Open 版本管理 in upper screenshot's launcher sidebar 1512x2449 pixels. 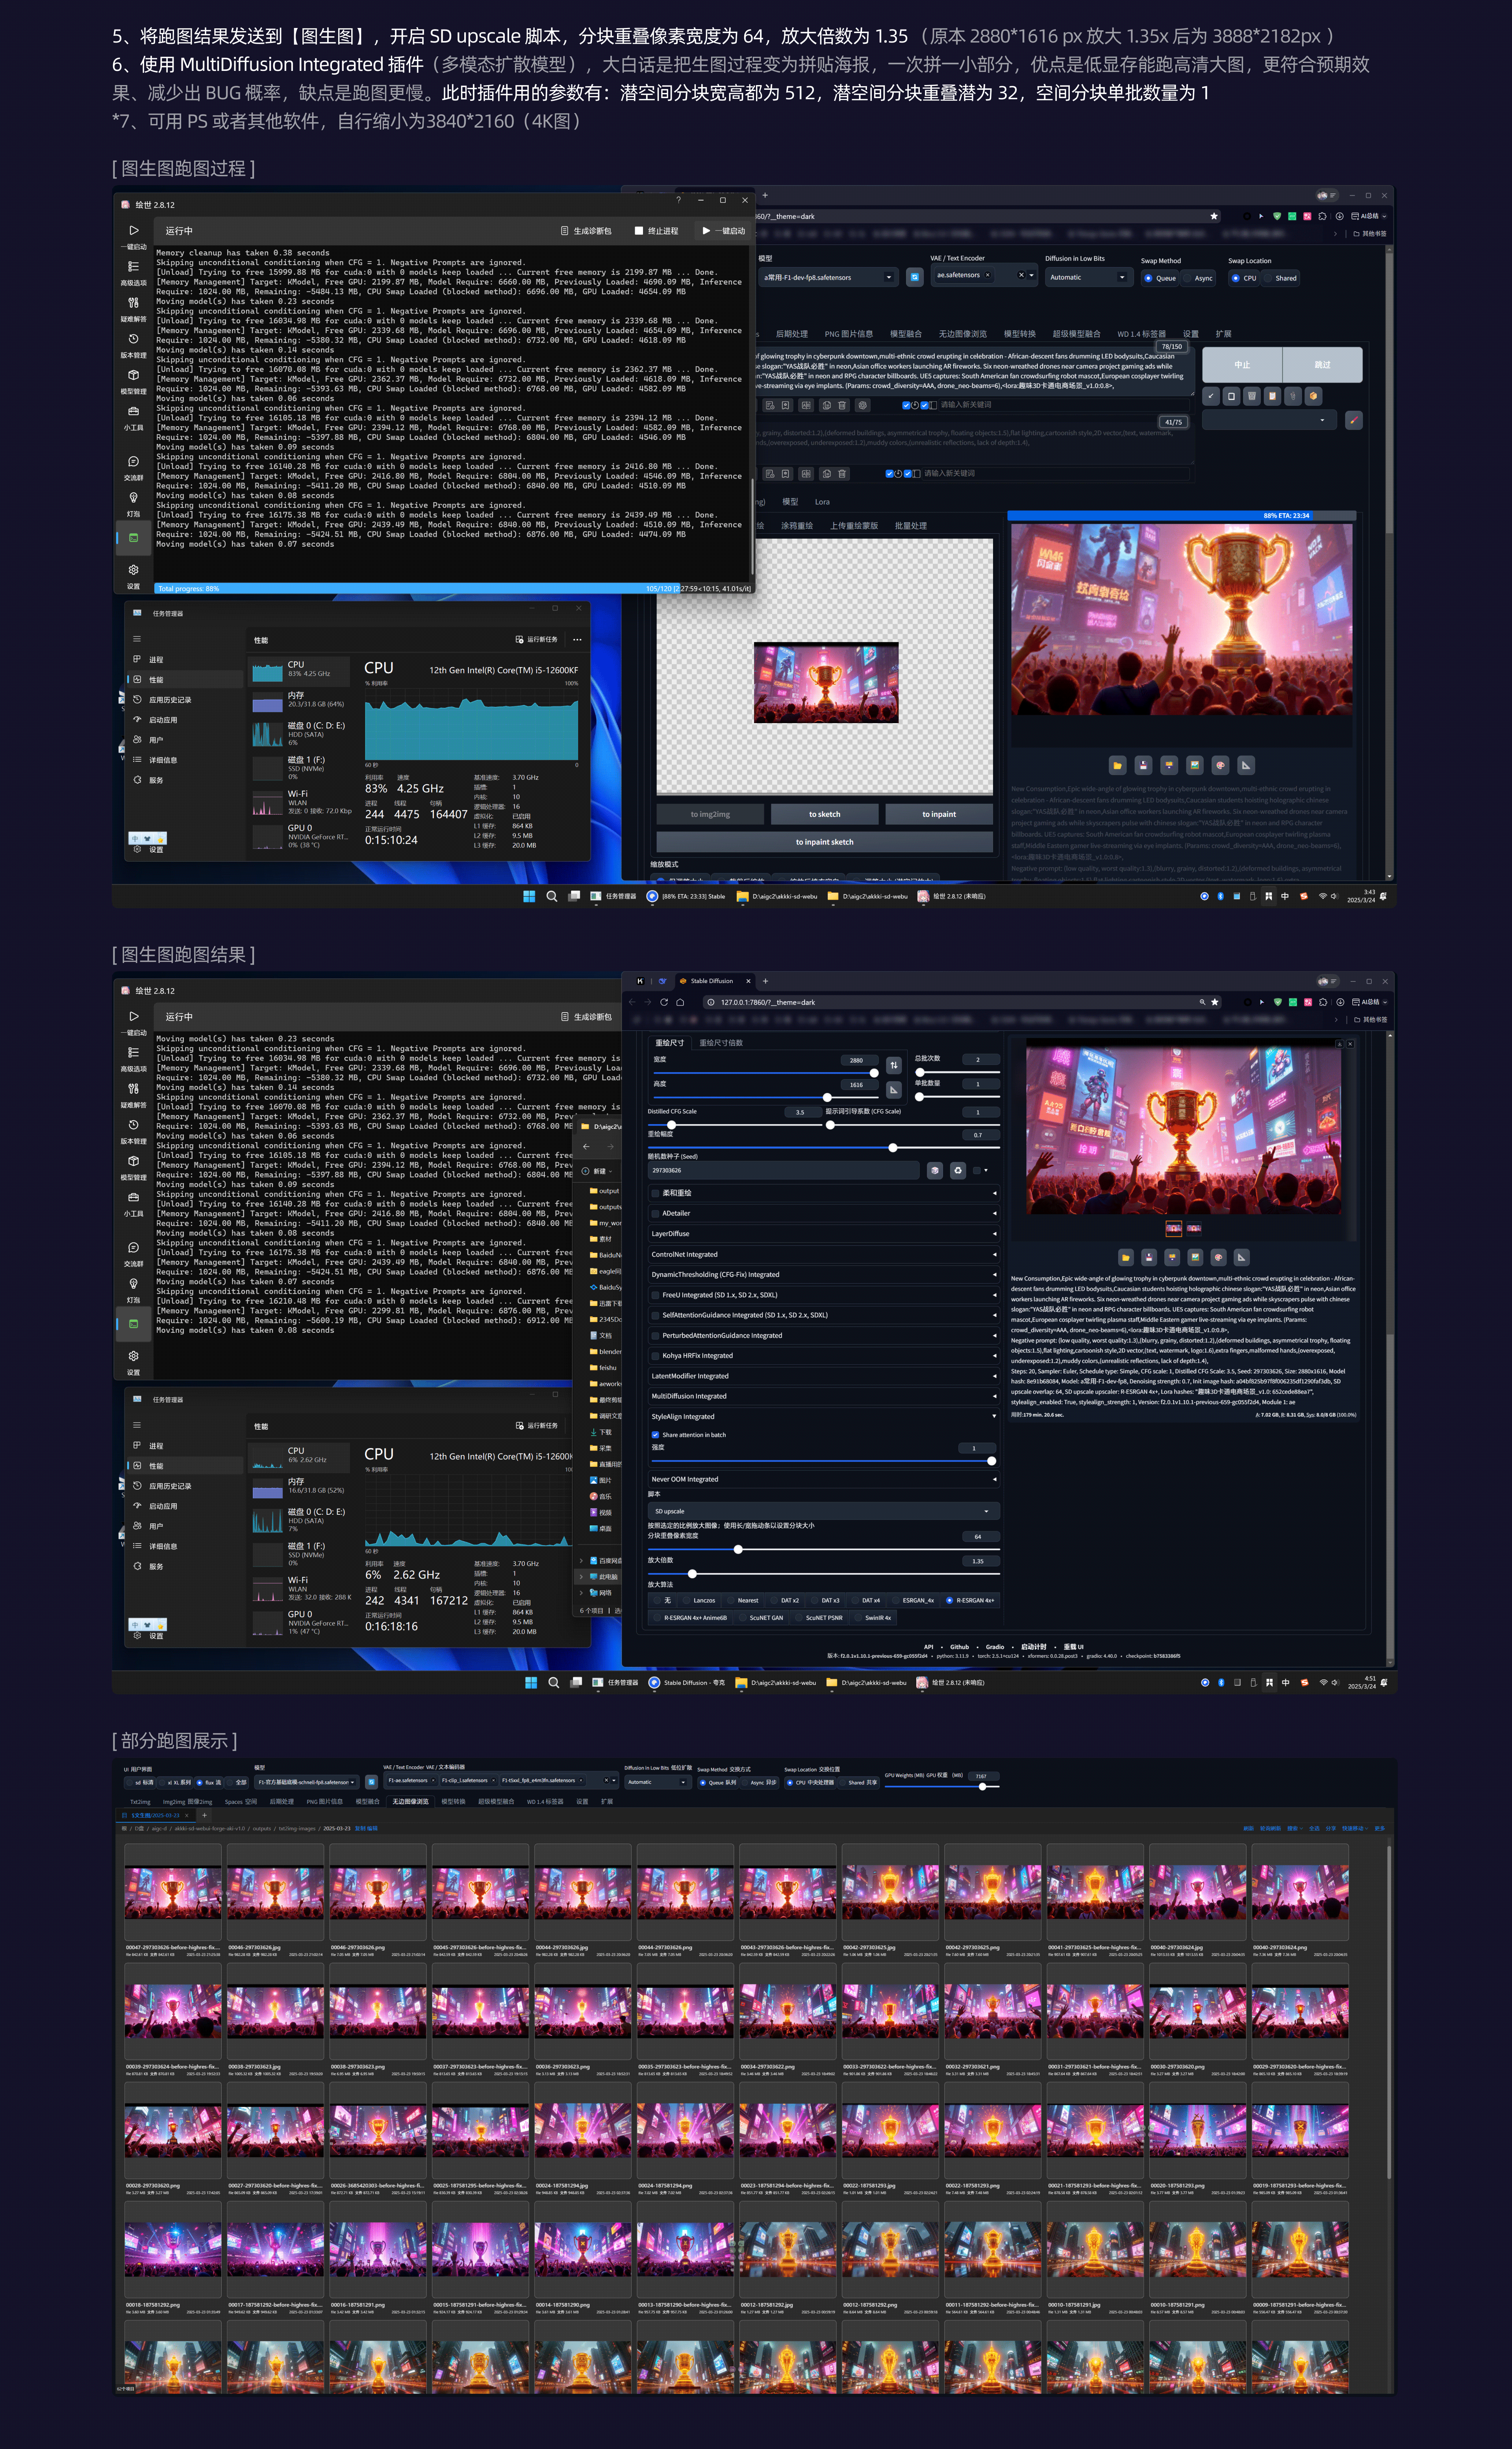[133, 345]
